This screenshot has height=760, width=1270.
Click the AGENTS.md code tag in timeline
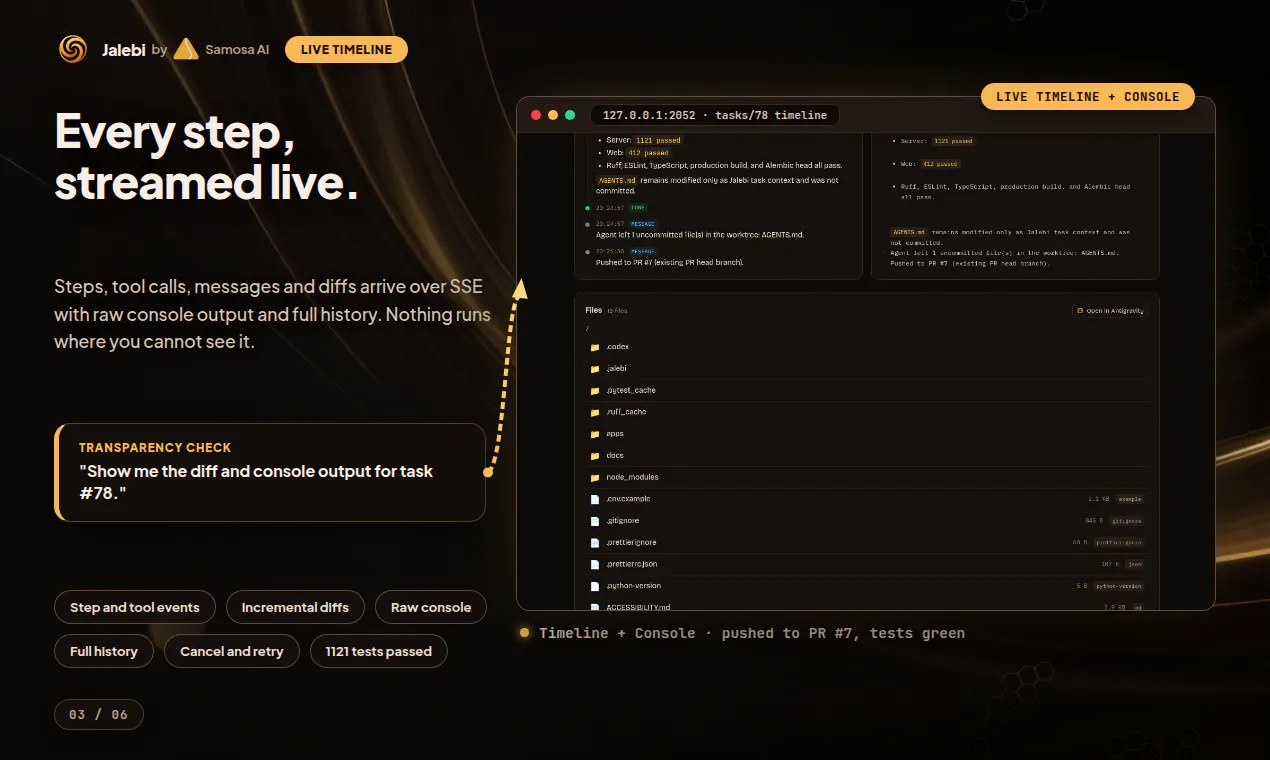tap(615, 180)
